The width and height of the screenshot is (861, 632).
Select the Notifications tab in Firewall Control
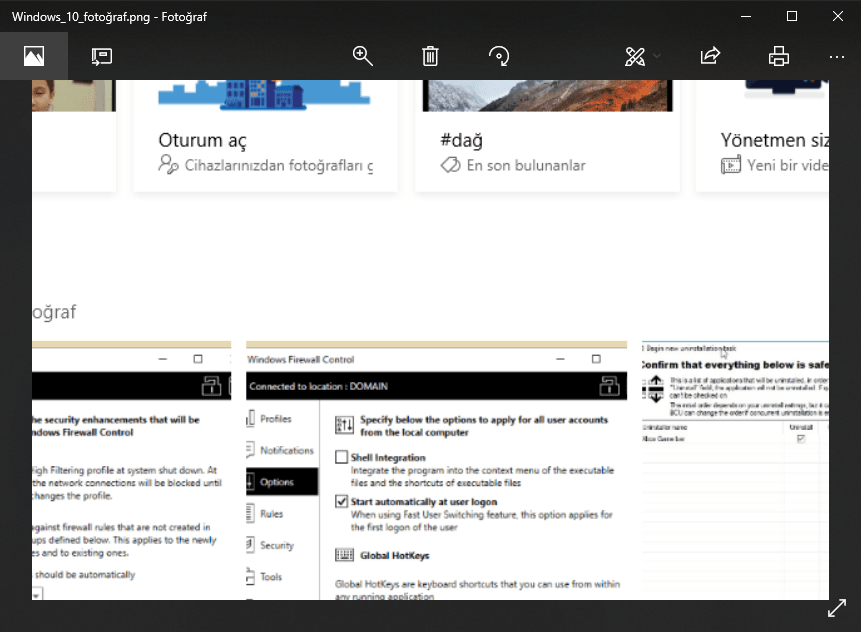tap(281, 450)
